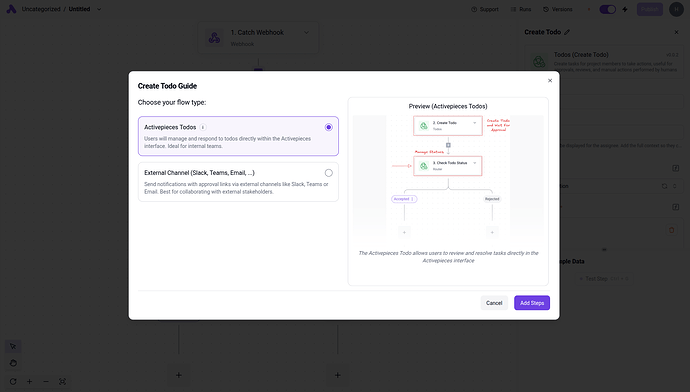Click the Add Steps button
The height and width of the screenshot is (392, 690).
coord(532,303)
